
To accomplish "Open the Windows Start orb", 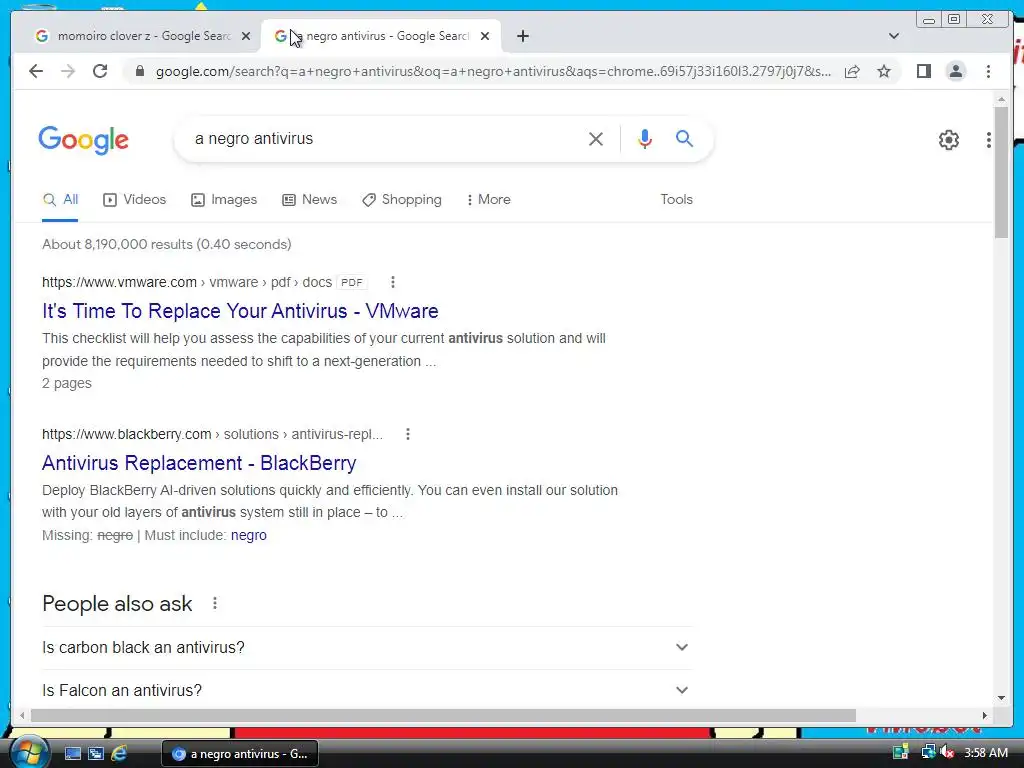I will point(28,752).
